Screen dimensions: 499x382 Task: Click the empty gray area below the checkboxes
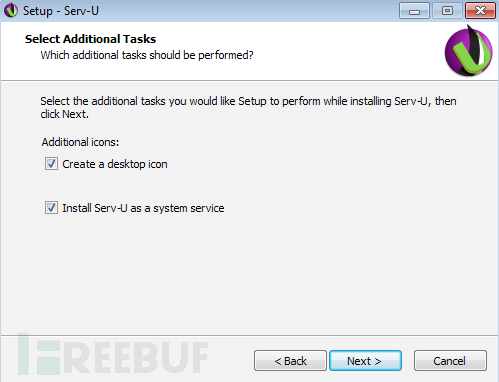click(249, 273)
